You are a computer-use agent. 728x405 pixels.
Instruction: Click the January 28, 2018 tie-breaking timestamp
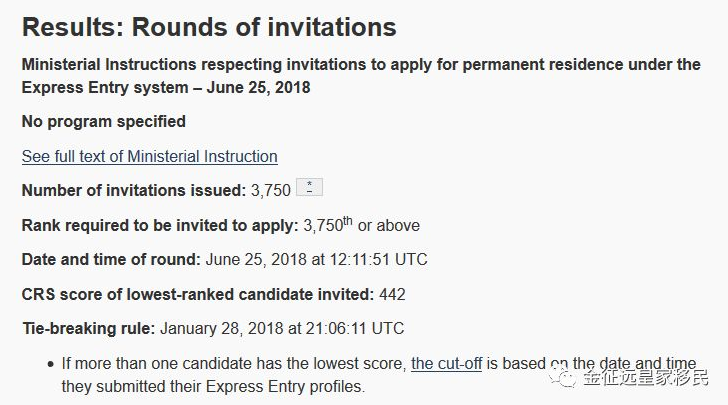282,328
